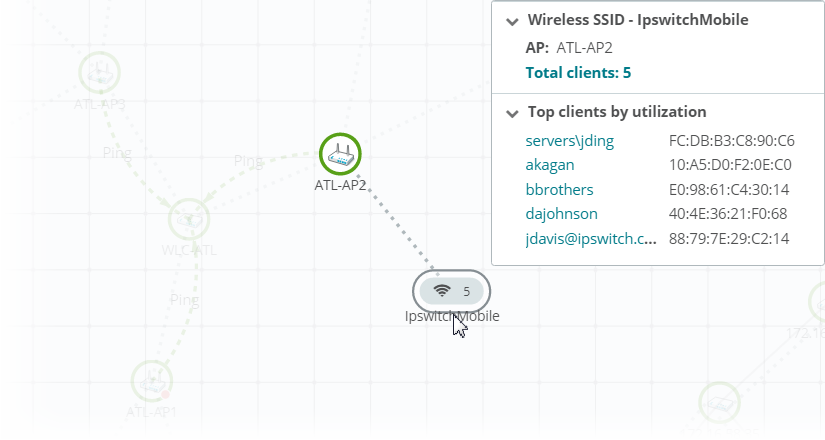Click the bbrothers client link
This screenshot has height=440, width=825.
point(559,189)
